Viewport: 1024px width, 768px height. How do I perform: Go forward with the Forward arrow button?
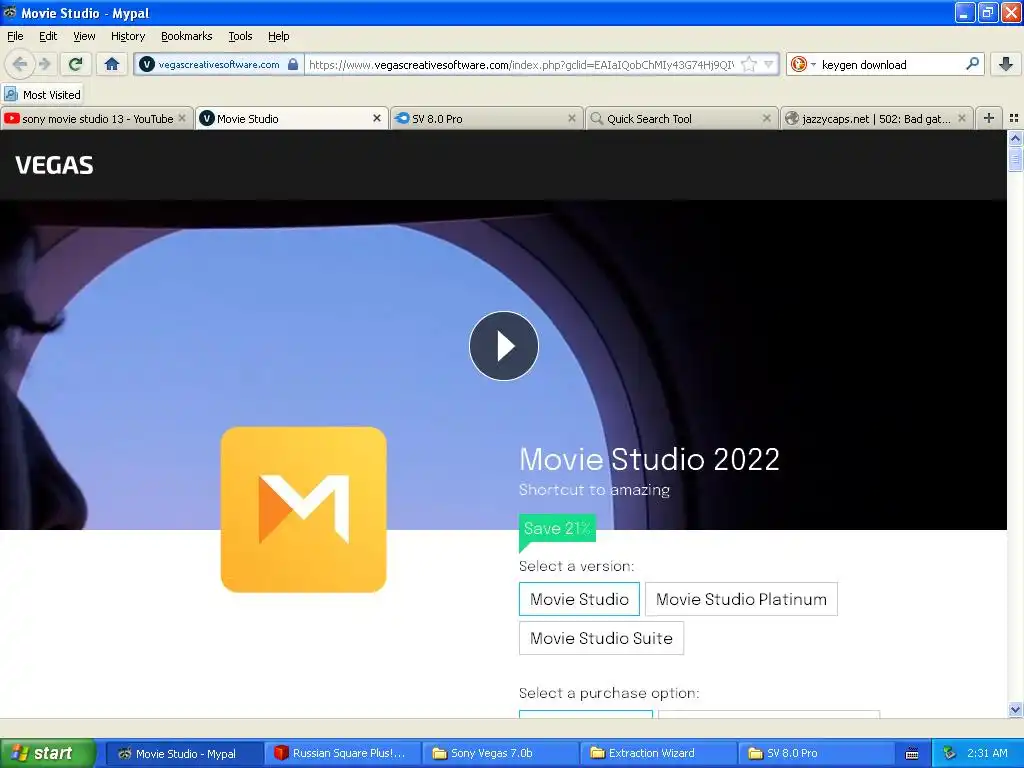click(x=45, y=64)
